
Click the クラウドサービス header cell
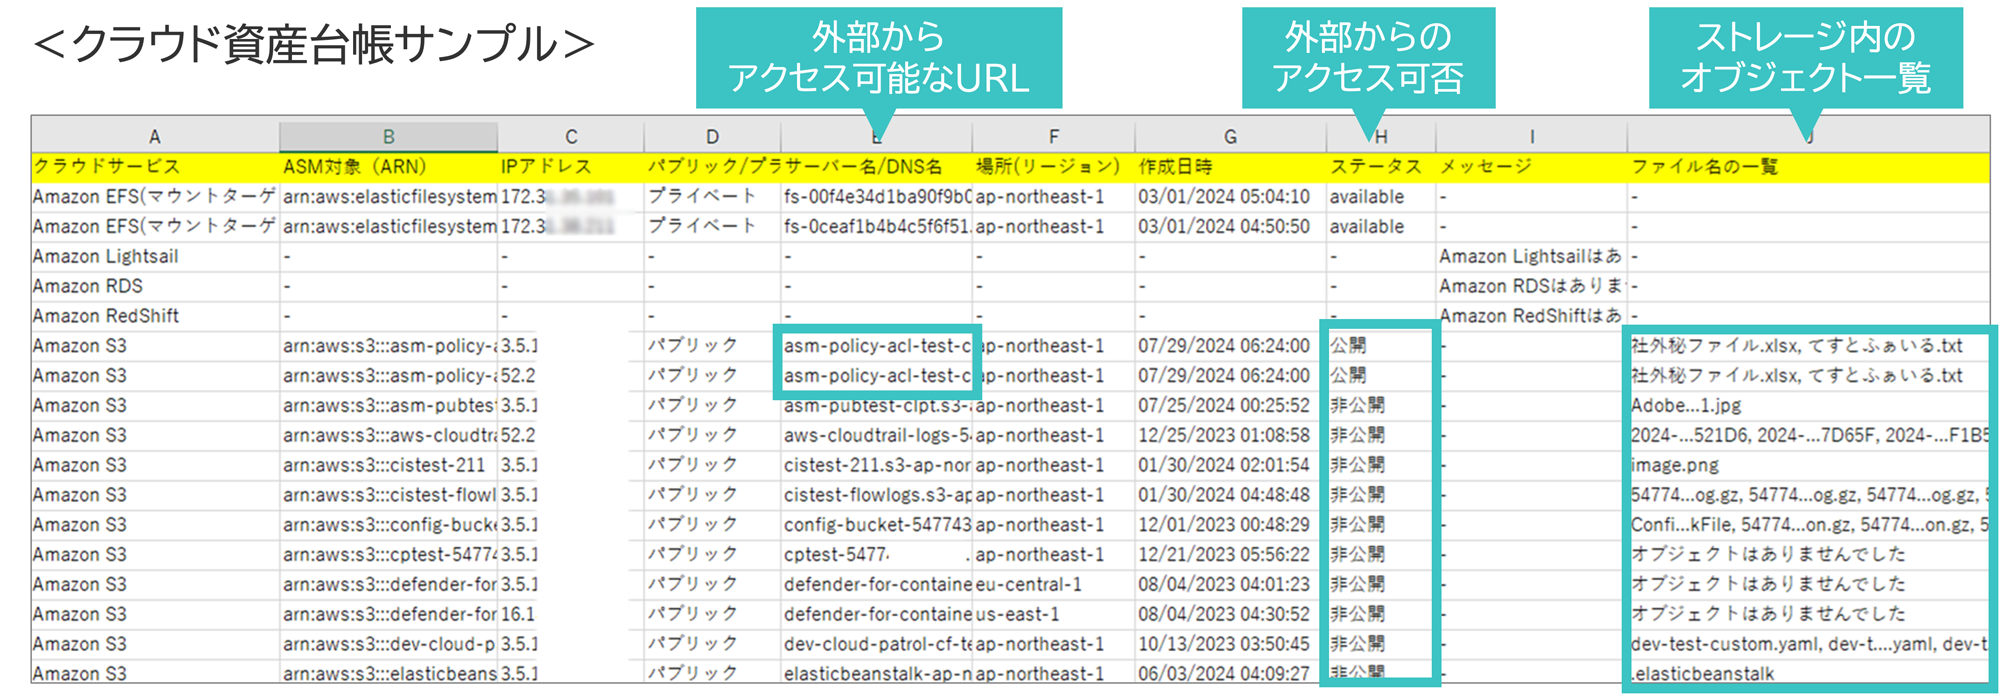click(x=155, y=167)
